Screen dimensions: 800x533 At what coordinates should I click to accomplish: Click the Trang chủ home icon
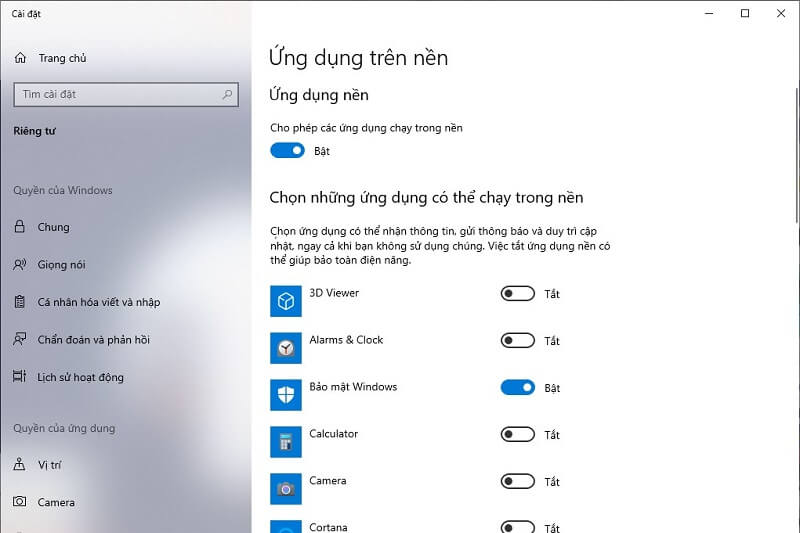[21, 58]
